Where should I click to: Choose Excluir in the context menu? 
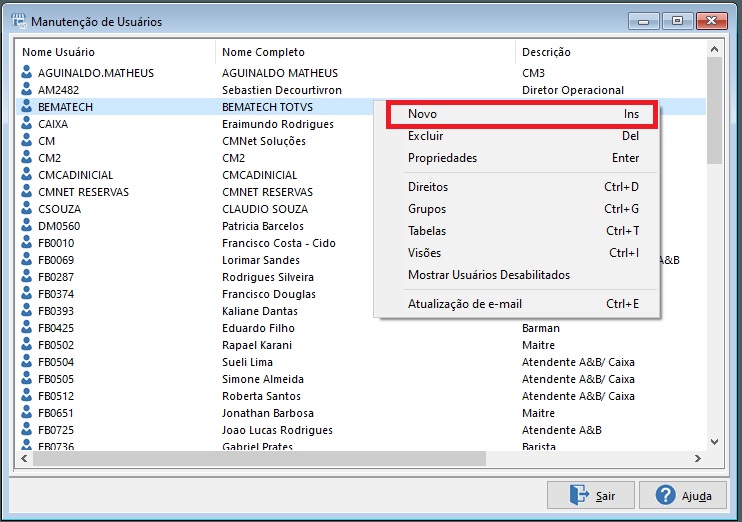(x=522, y=136)
